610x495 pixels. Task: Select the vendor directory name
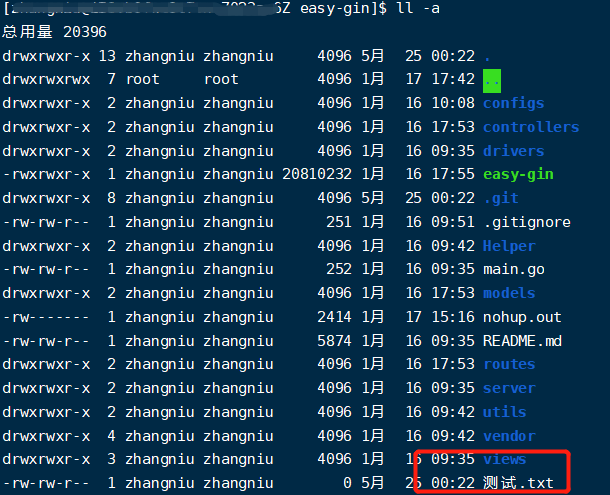pos(509,436)
